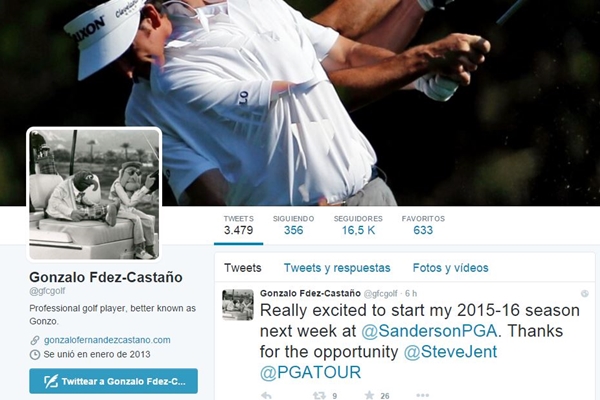Click Twittear a Gonzalo Fdez-C... button

coord(113,381)
